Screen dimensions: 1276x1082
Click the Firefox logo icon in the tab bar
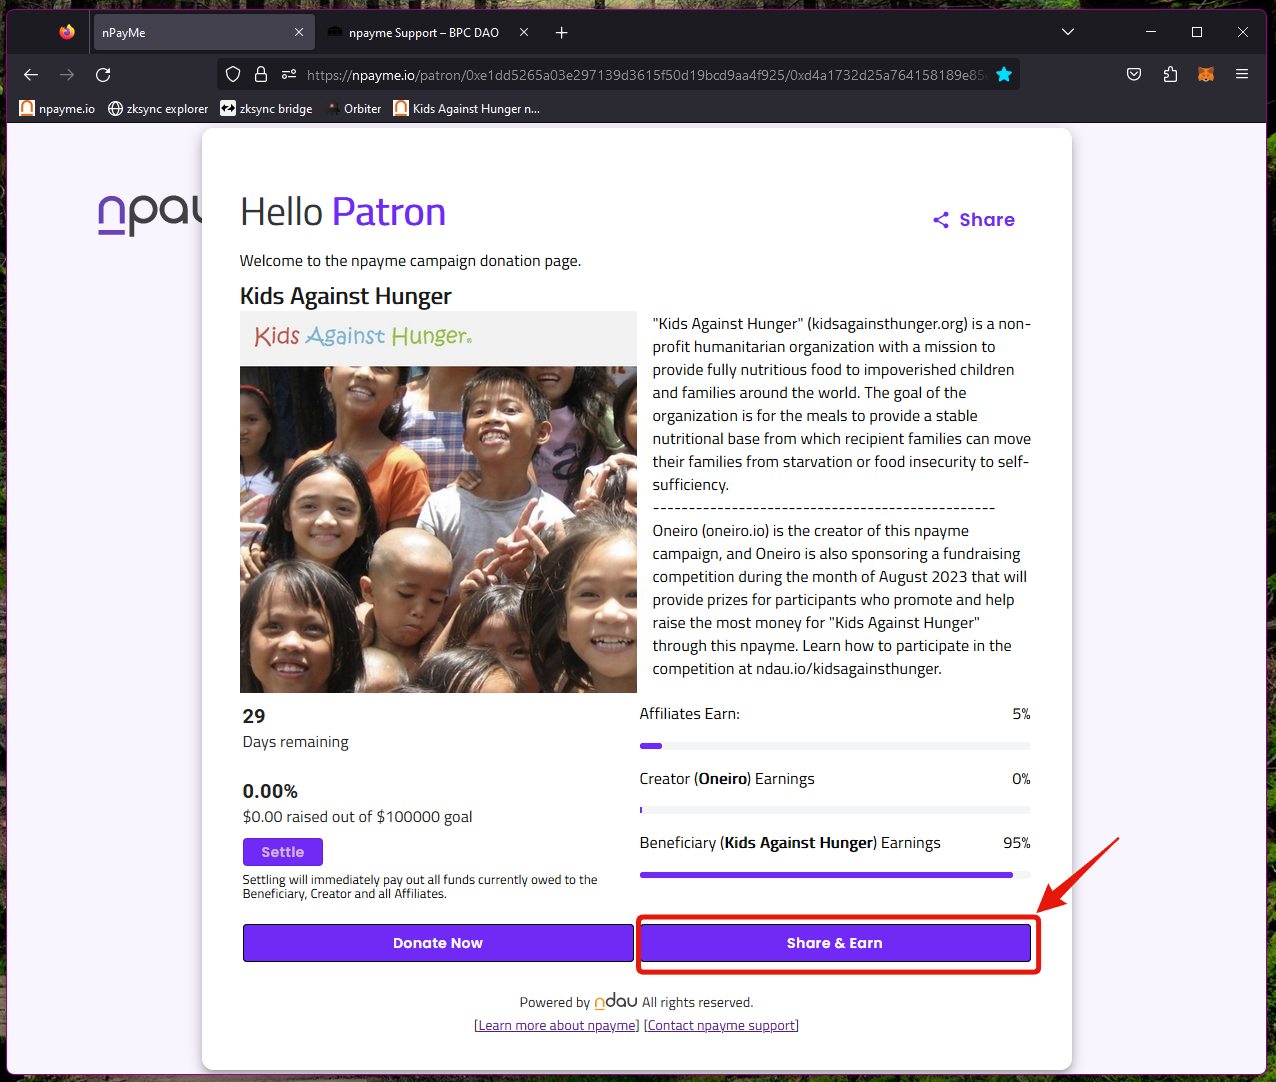(x=67, y=32)
